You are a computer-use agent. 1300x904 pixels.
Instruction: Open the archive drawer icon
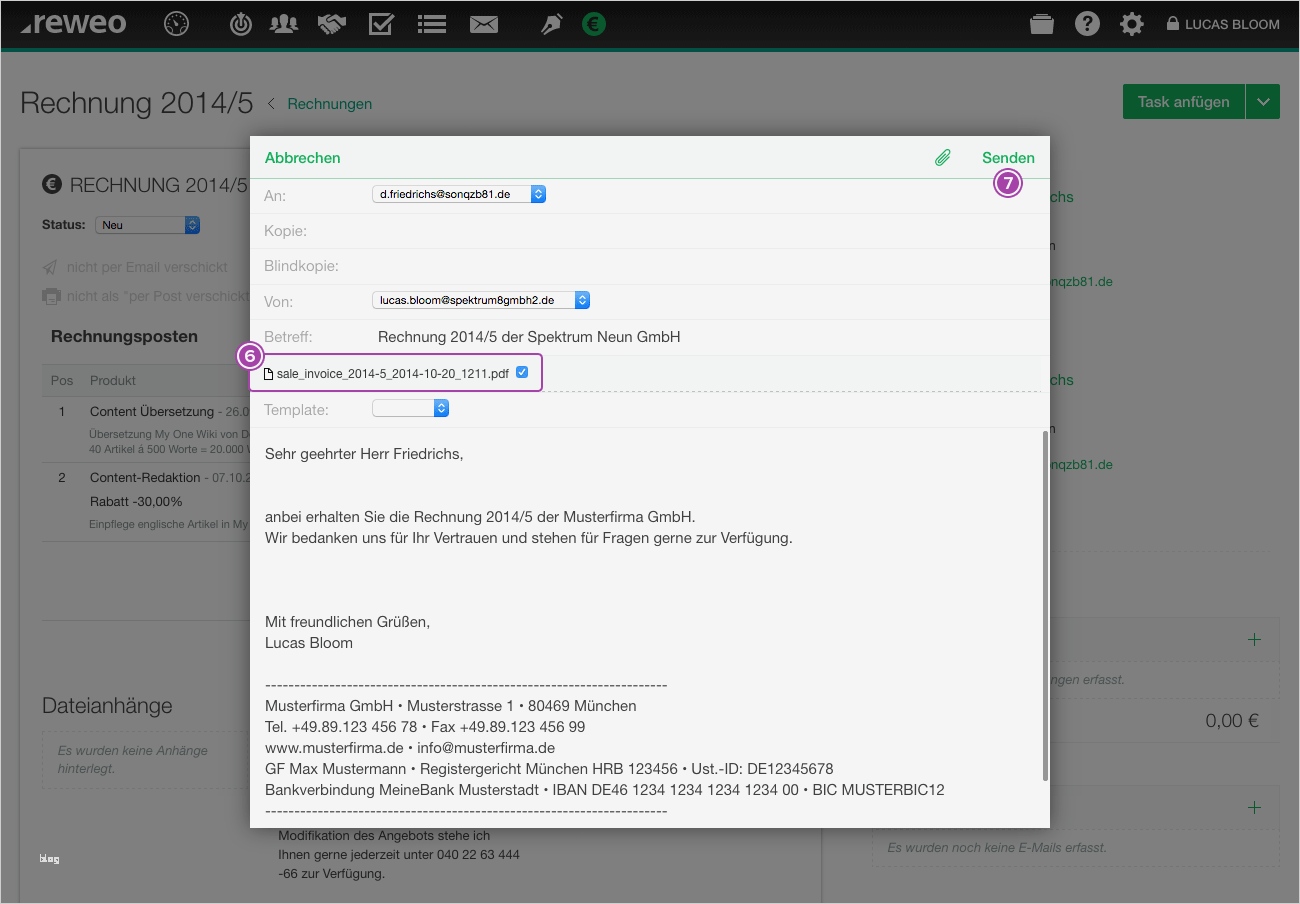point(1041,23)
